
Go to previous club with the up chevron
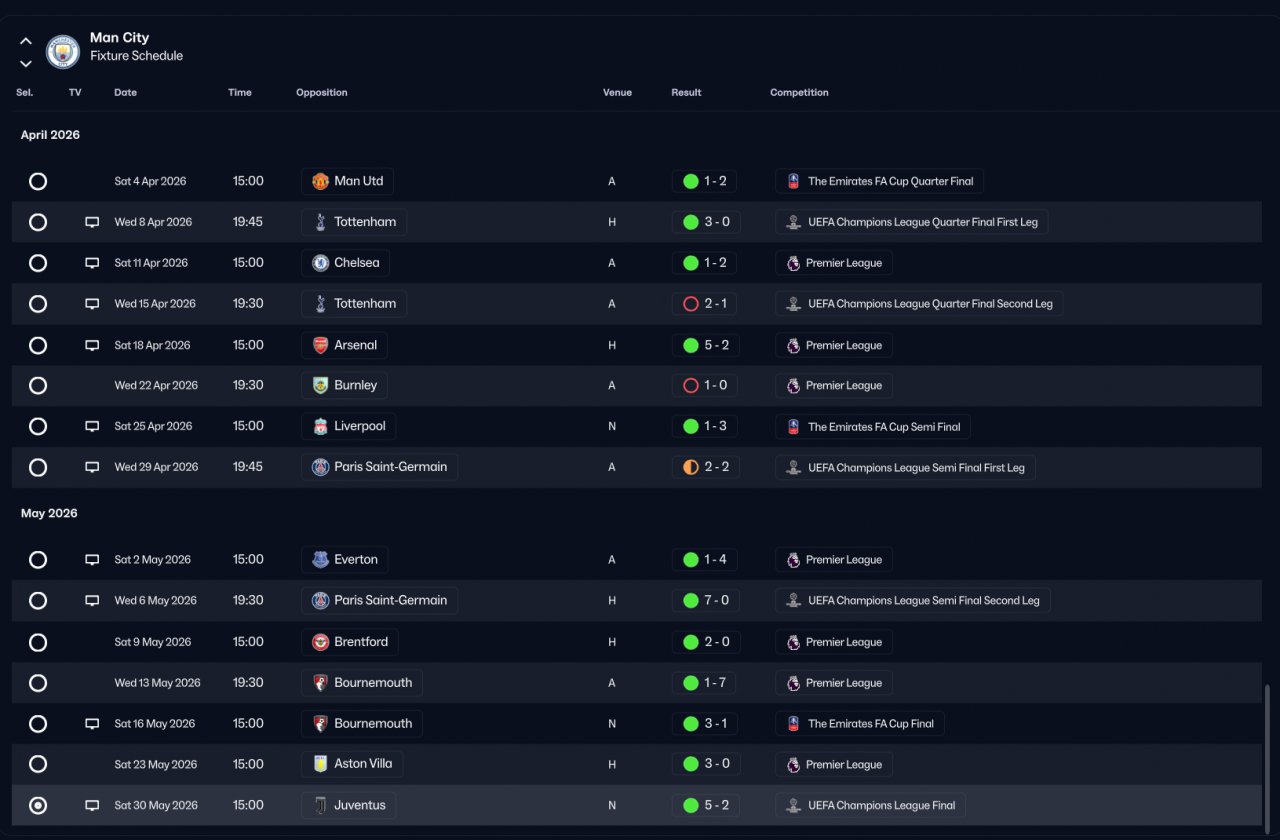pos(26,41)
